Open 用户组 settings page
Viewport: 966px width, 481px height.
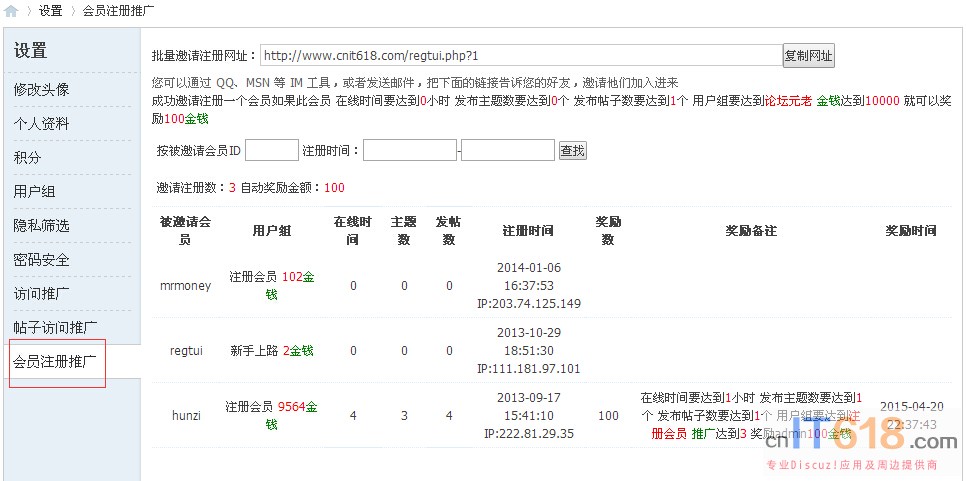coord(34,192)
